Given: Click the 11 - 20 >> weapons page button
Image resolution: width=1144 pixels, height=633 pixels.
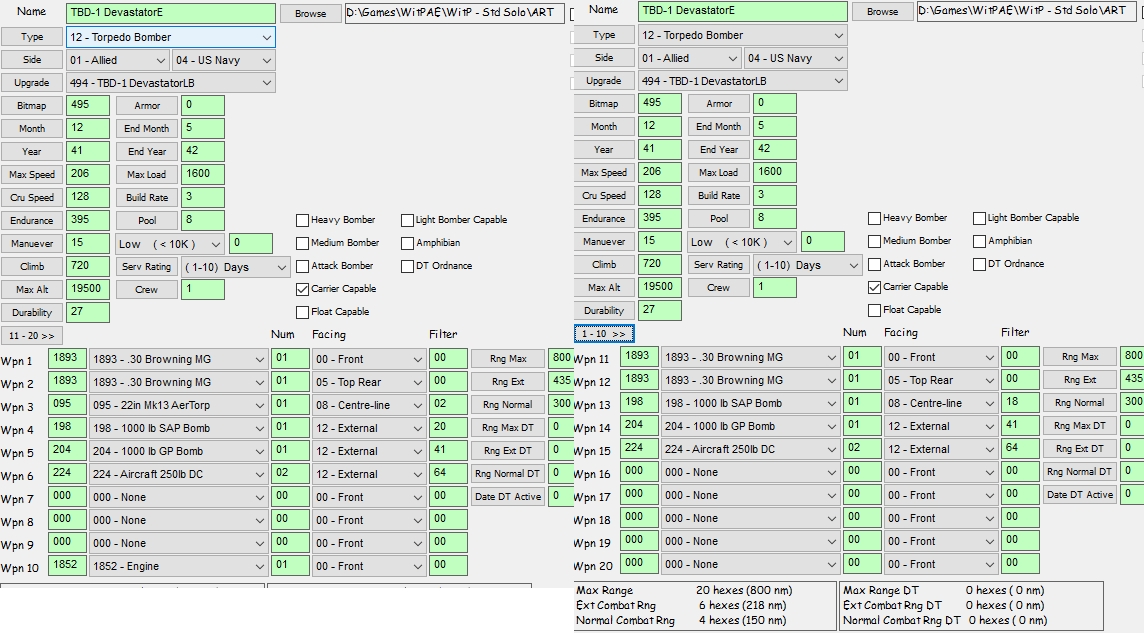Looking at the screenshot, I should pyautogui.click(x=32, y=336).
